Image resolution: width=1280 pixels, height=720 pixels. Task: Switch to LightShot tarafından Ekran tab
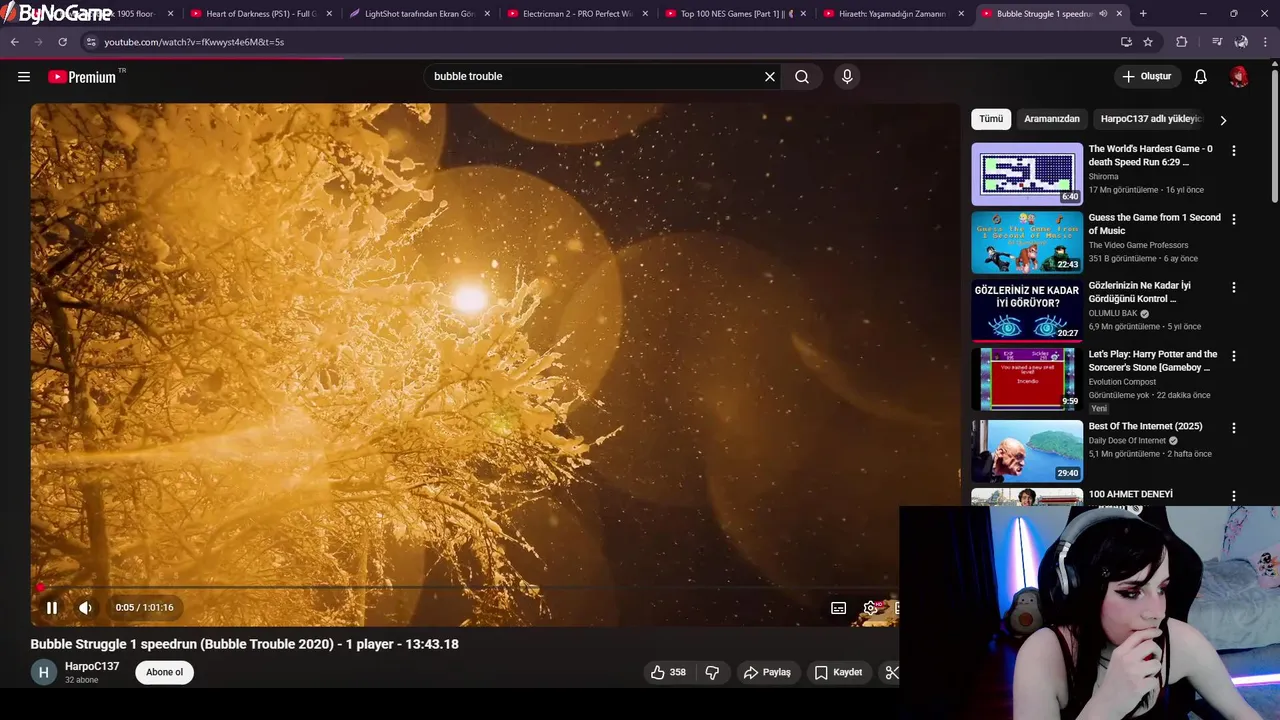click(x=418, y=14)
